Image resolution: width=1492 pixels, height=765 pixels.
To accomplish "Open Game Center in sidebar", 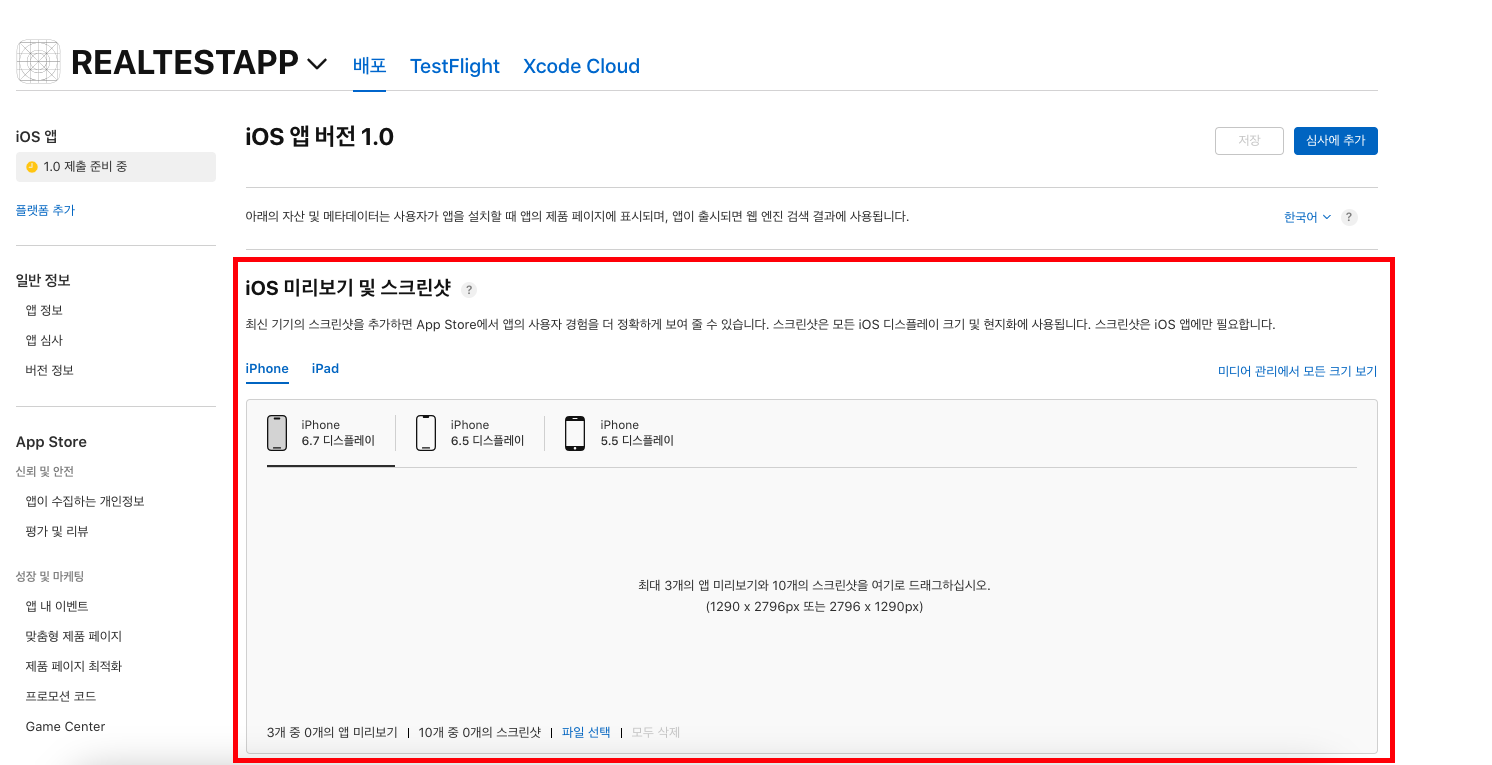I will (x=65, y=726).
